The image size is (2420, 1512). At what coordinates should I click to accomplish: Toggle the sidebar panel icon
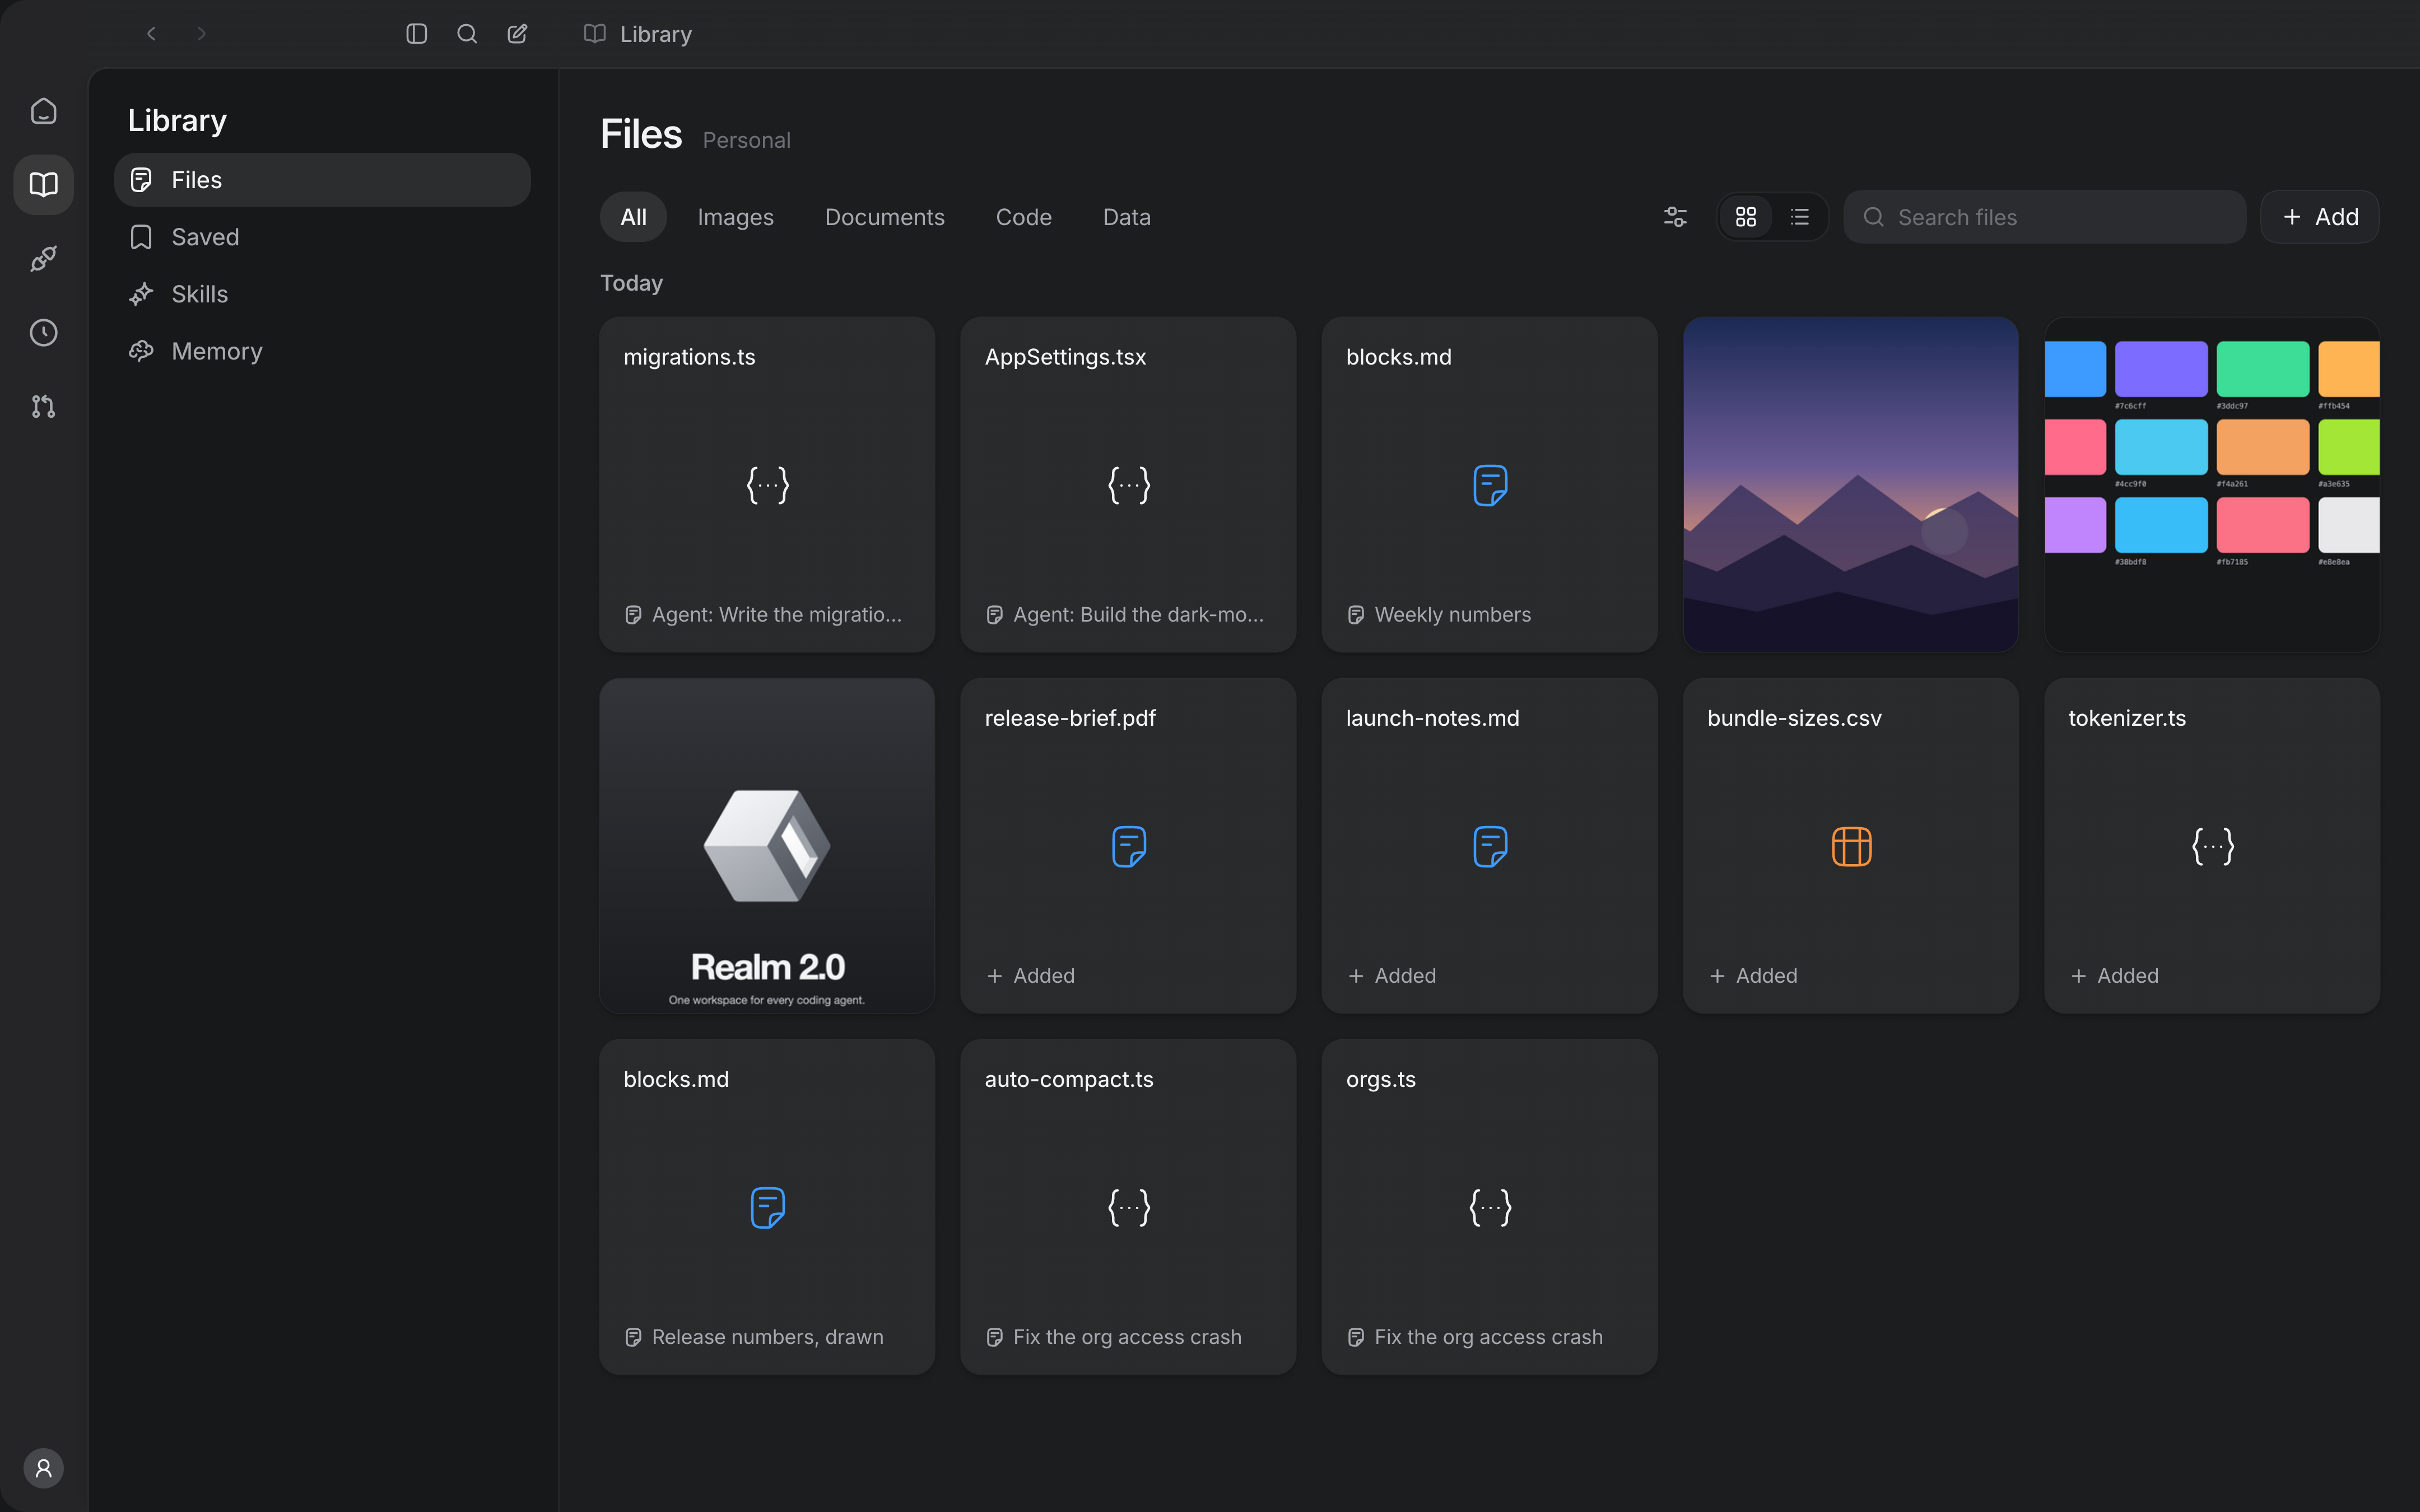[x=417, y=34]
